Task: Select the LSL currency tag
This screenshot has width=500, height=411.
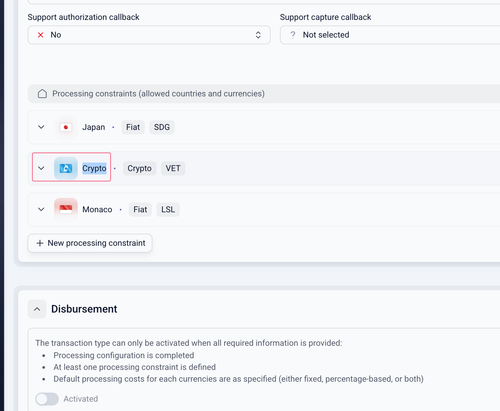Action: pos(168,209)
